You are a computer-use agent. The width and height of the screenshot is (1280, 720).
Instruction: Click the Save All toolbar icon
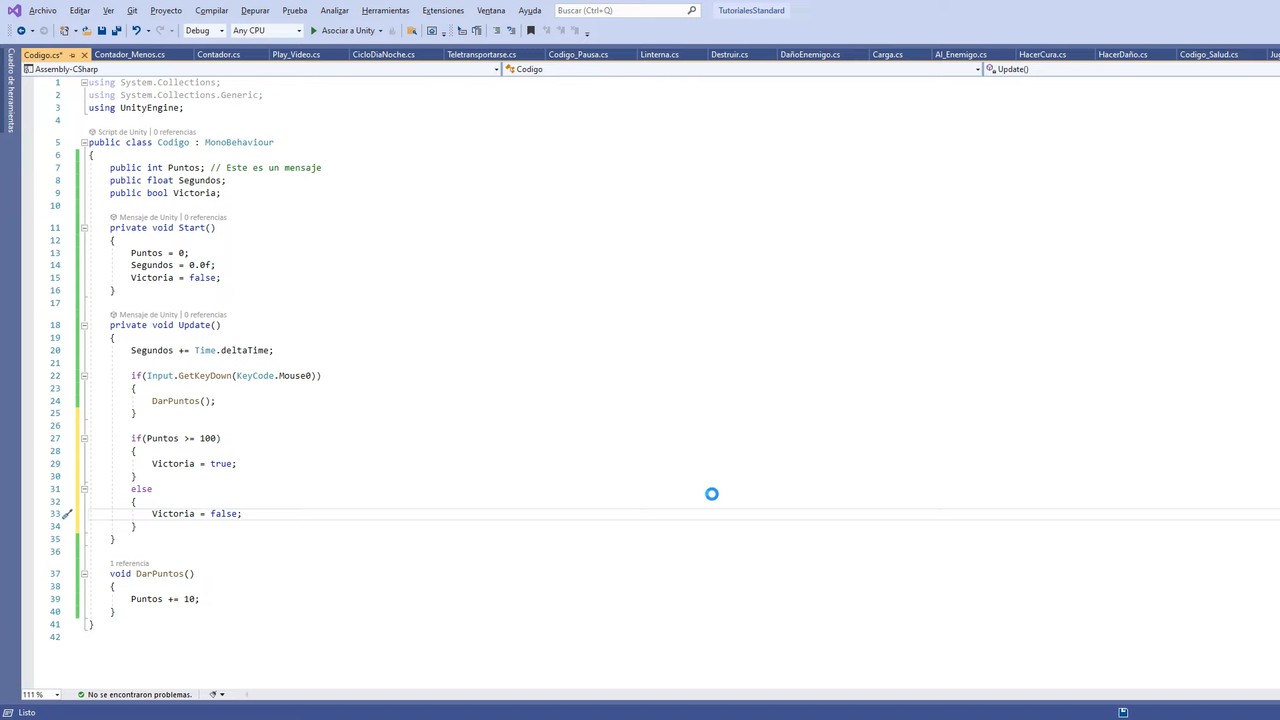(116, 30)
